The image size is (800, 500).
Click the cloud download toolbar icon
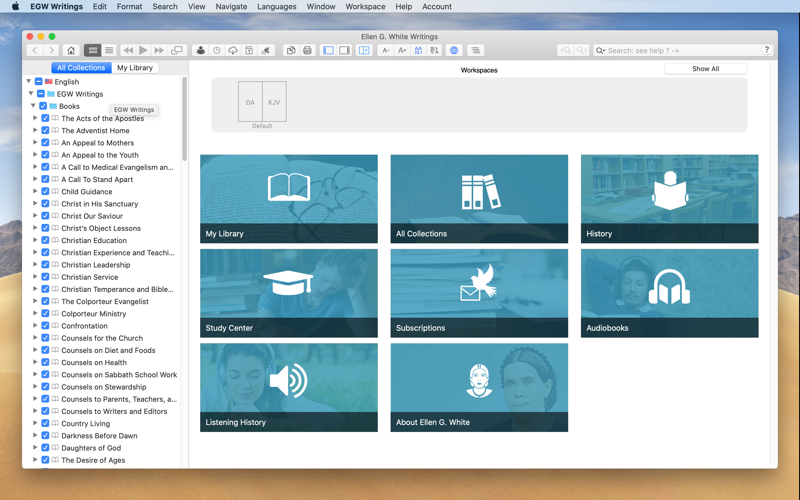tap(233, 50)
